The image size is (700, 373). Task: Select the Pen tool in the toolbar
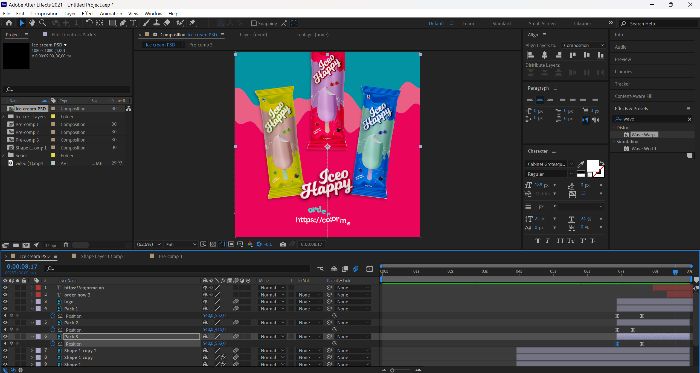(x=122, y=23)
